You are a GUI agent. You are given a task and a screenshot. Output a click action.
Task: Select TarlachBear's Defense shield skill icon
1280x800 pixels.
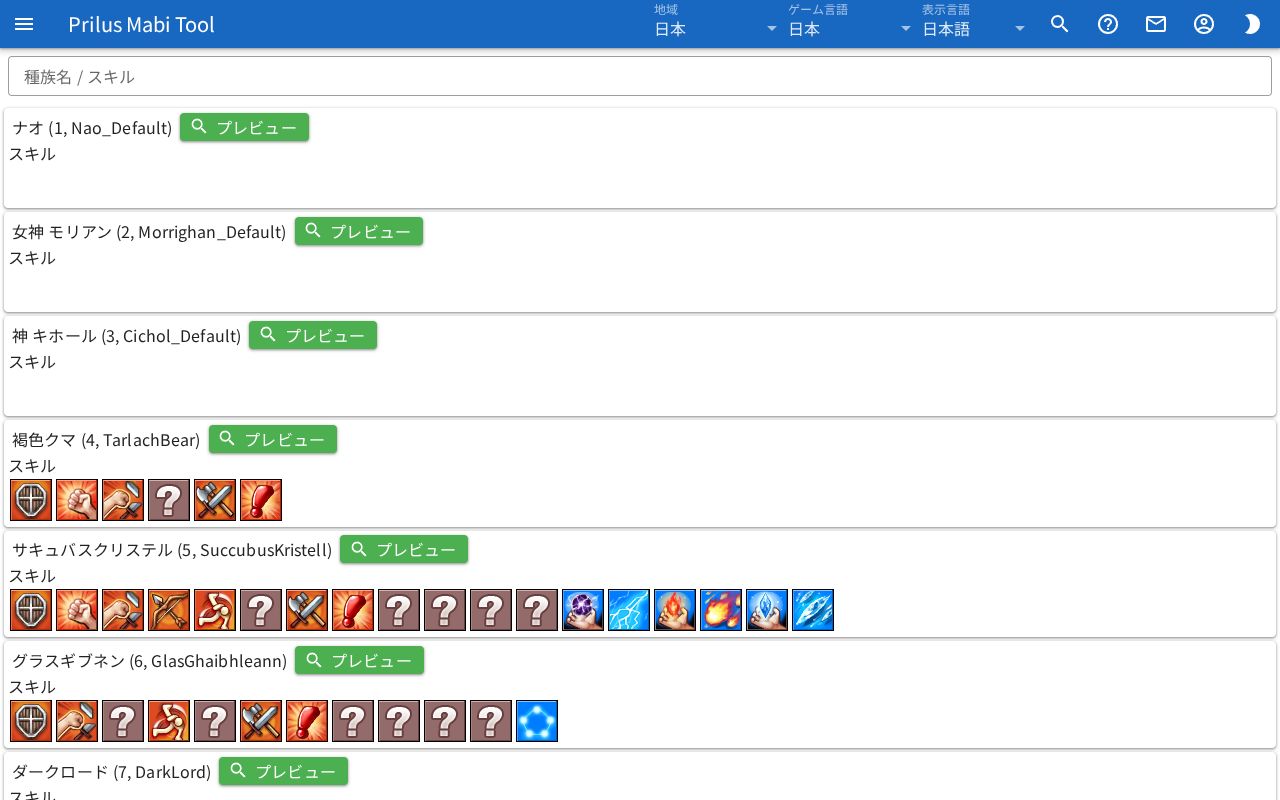coord(31,500)
